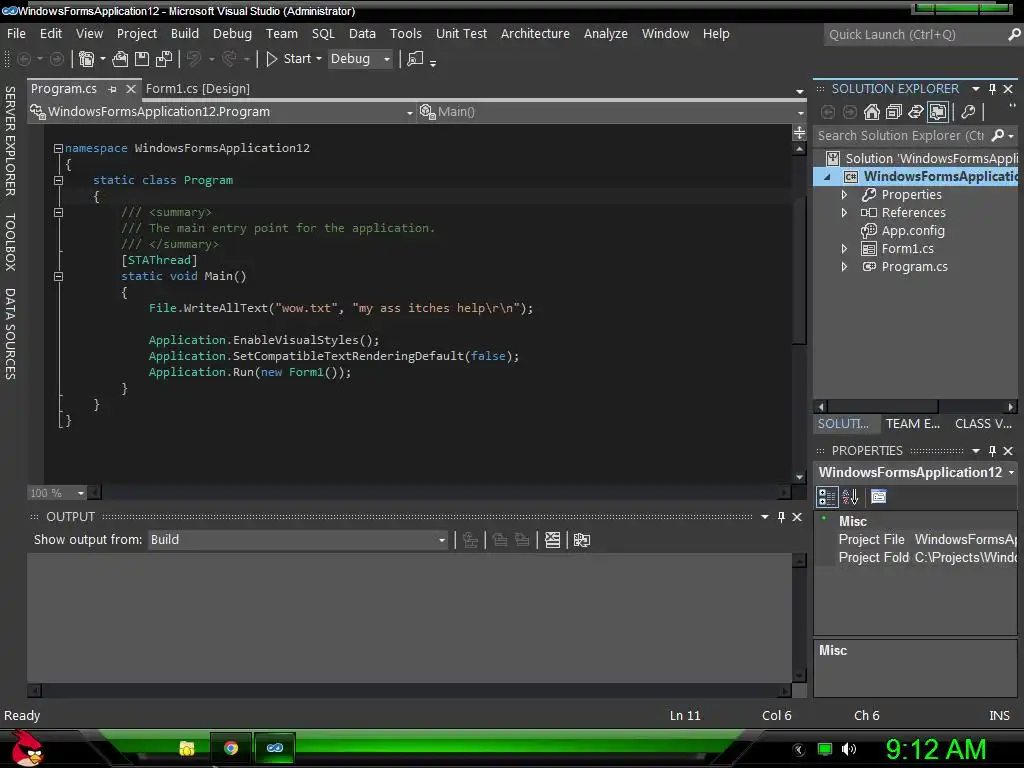1024x768 pixels.
Task: Click the Clear All icon in Output panel
Action: click(x=552, y=540)
